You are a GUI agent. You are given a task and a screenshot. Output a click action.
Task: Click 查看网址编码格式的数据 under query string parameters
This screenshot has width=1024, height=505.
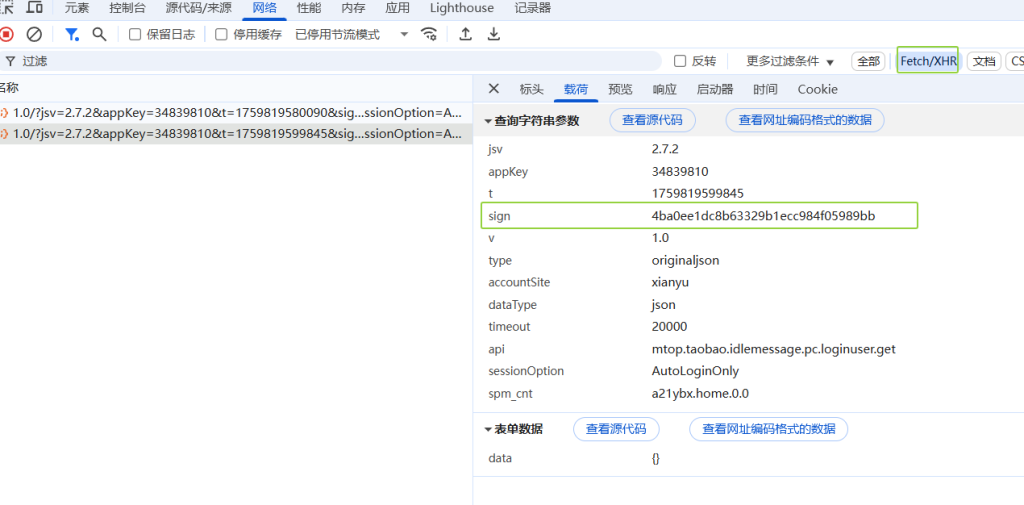tap(805, 120)
